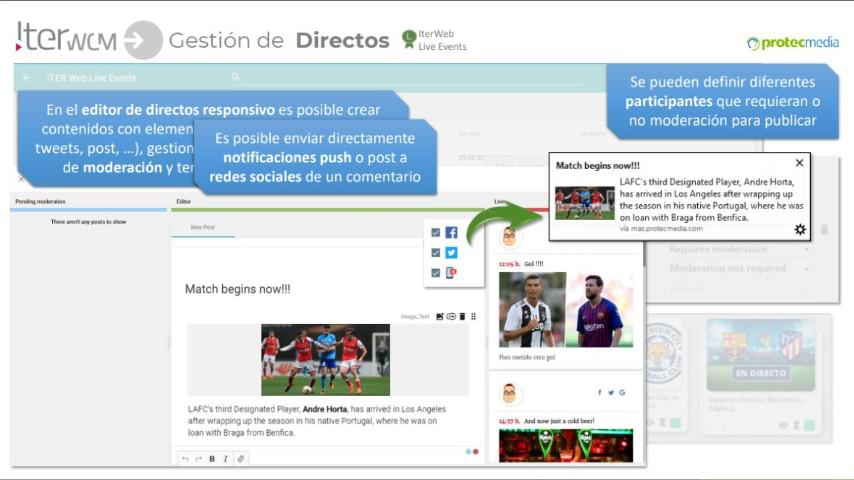Screen dimensions: 854x480
Task: Click the red color dot below the editor
Action: point(475,452)
